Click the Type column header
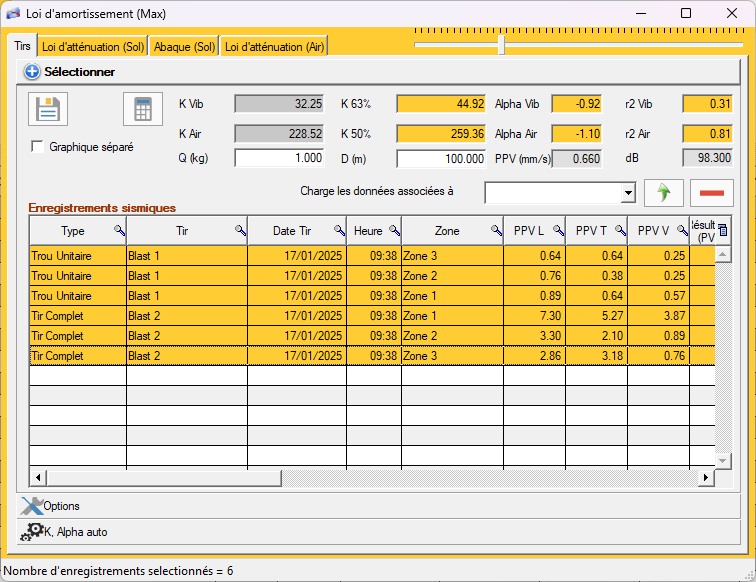The image size is (756, 582). pyautogui.click(x=78, y=230)
